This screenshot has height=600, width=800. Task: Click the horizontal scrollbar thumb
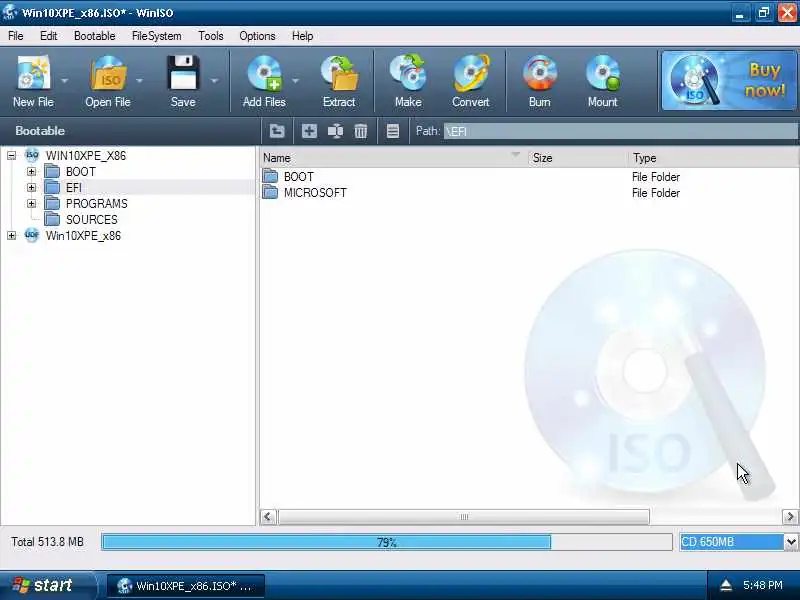(464, 517)
